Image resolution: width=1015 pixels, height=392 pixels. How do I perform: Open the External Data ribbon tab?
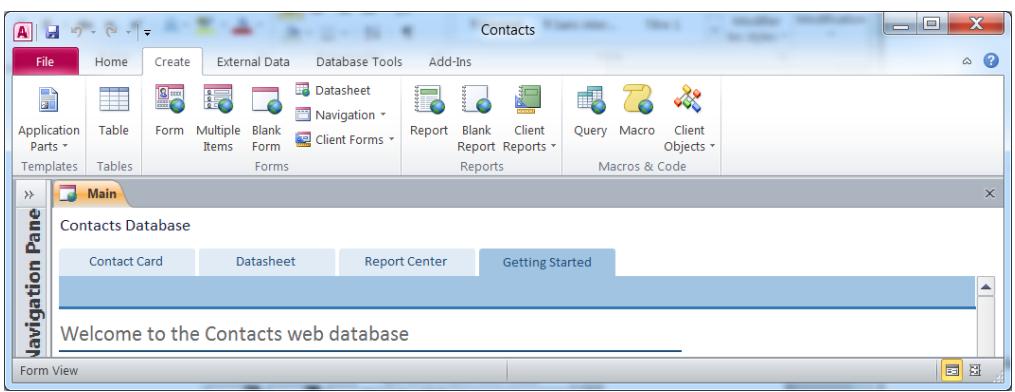253,62
